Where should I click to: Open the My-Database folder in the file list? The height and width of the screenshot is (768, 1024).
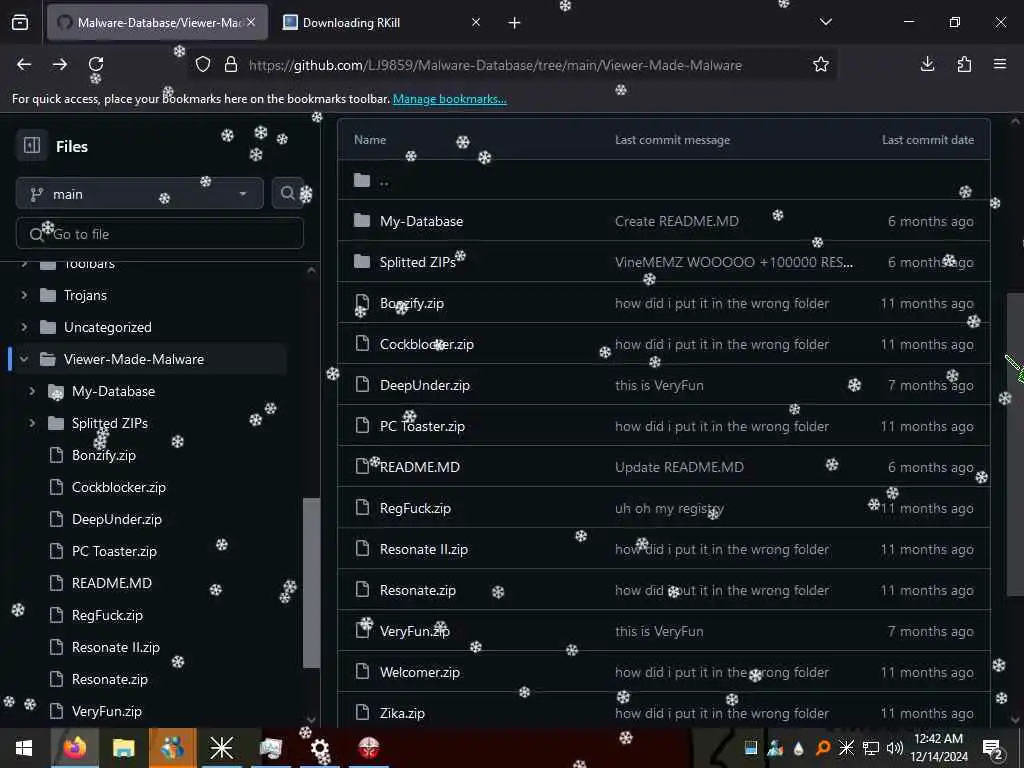[421, 221]
